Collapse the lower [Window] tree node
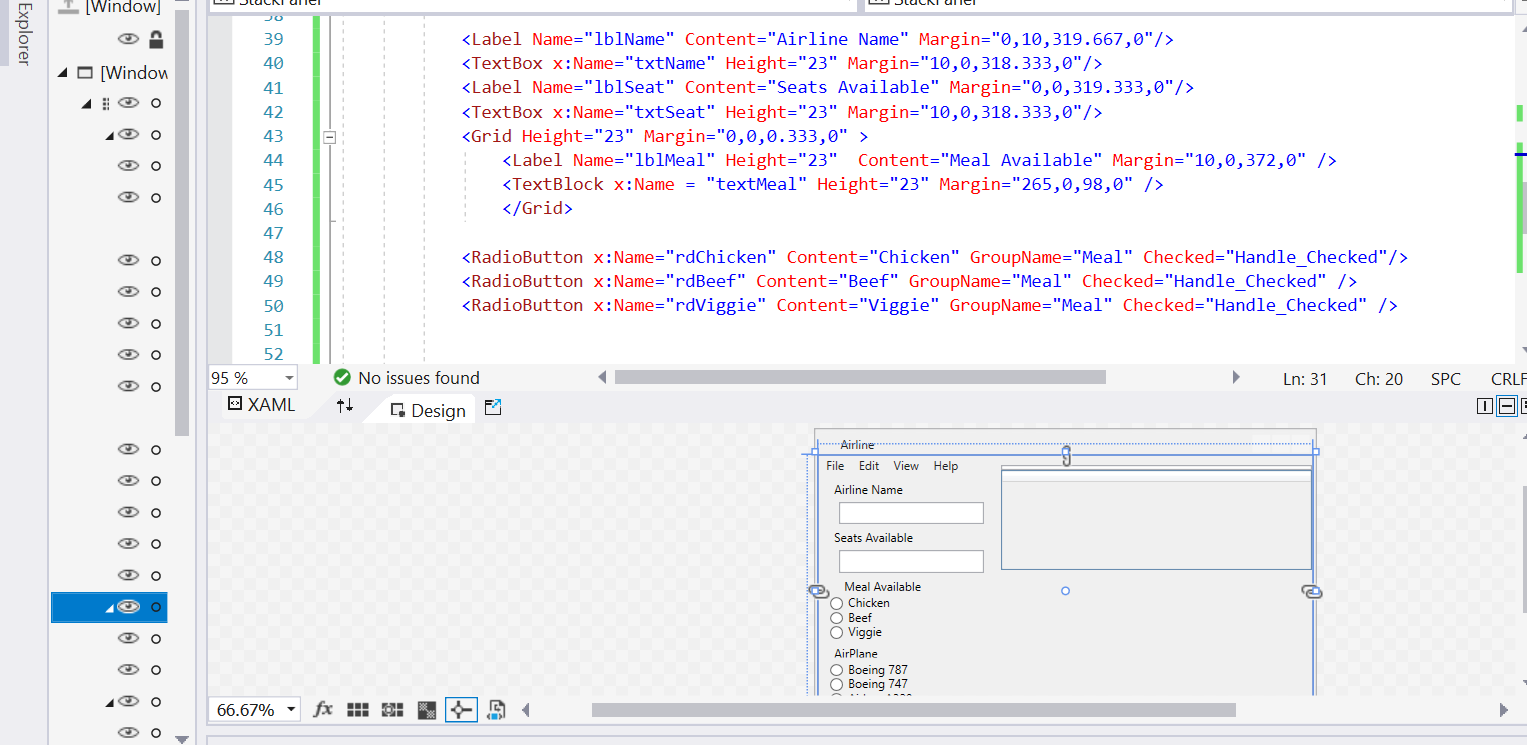The width and height of the screenshot is (1527, 745). click(x=64, y=73)
